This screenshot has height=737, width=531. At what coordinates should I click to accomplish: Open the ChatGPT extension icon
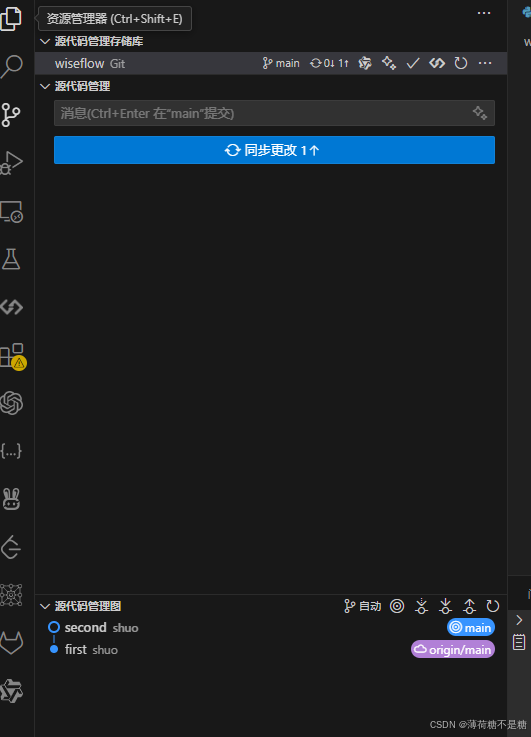[11, 403]
